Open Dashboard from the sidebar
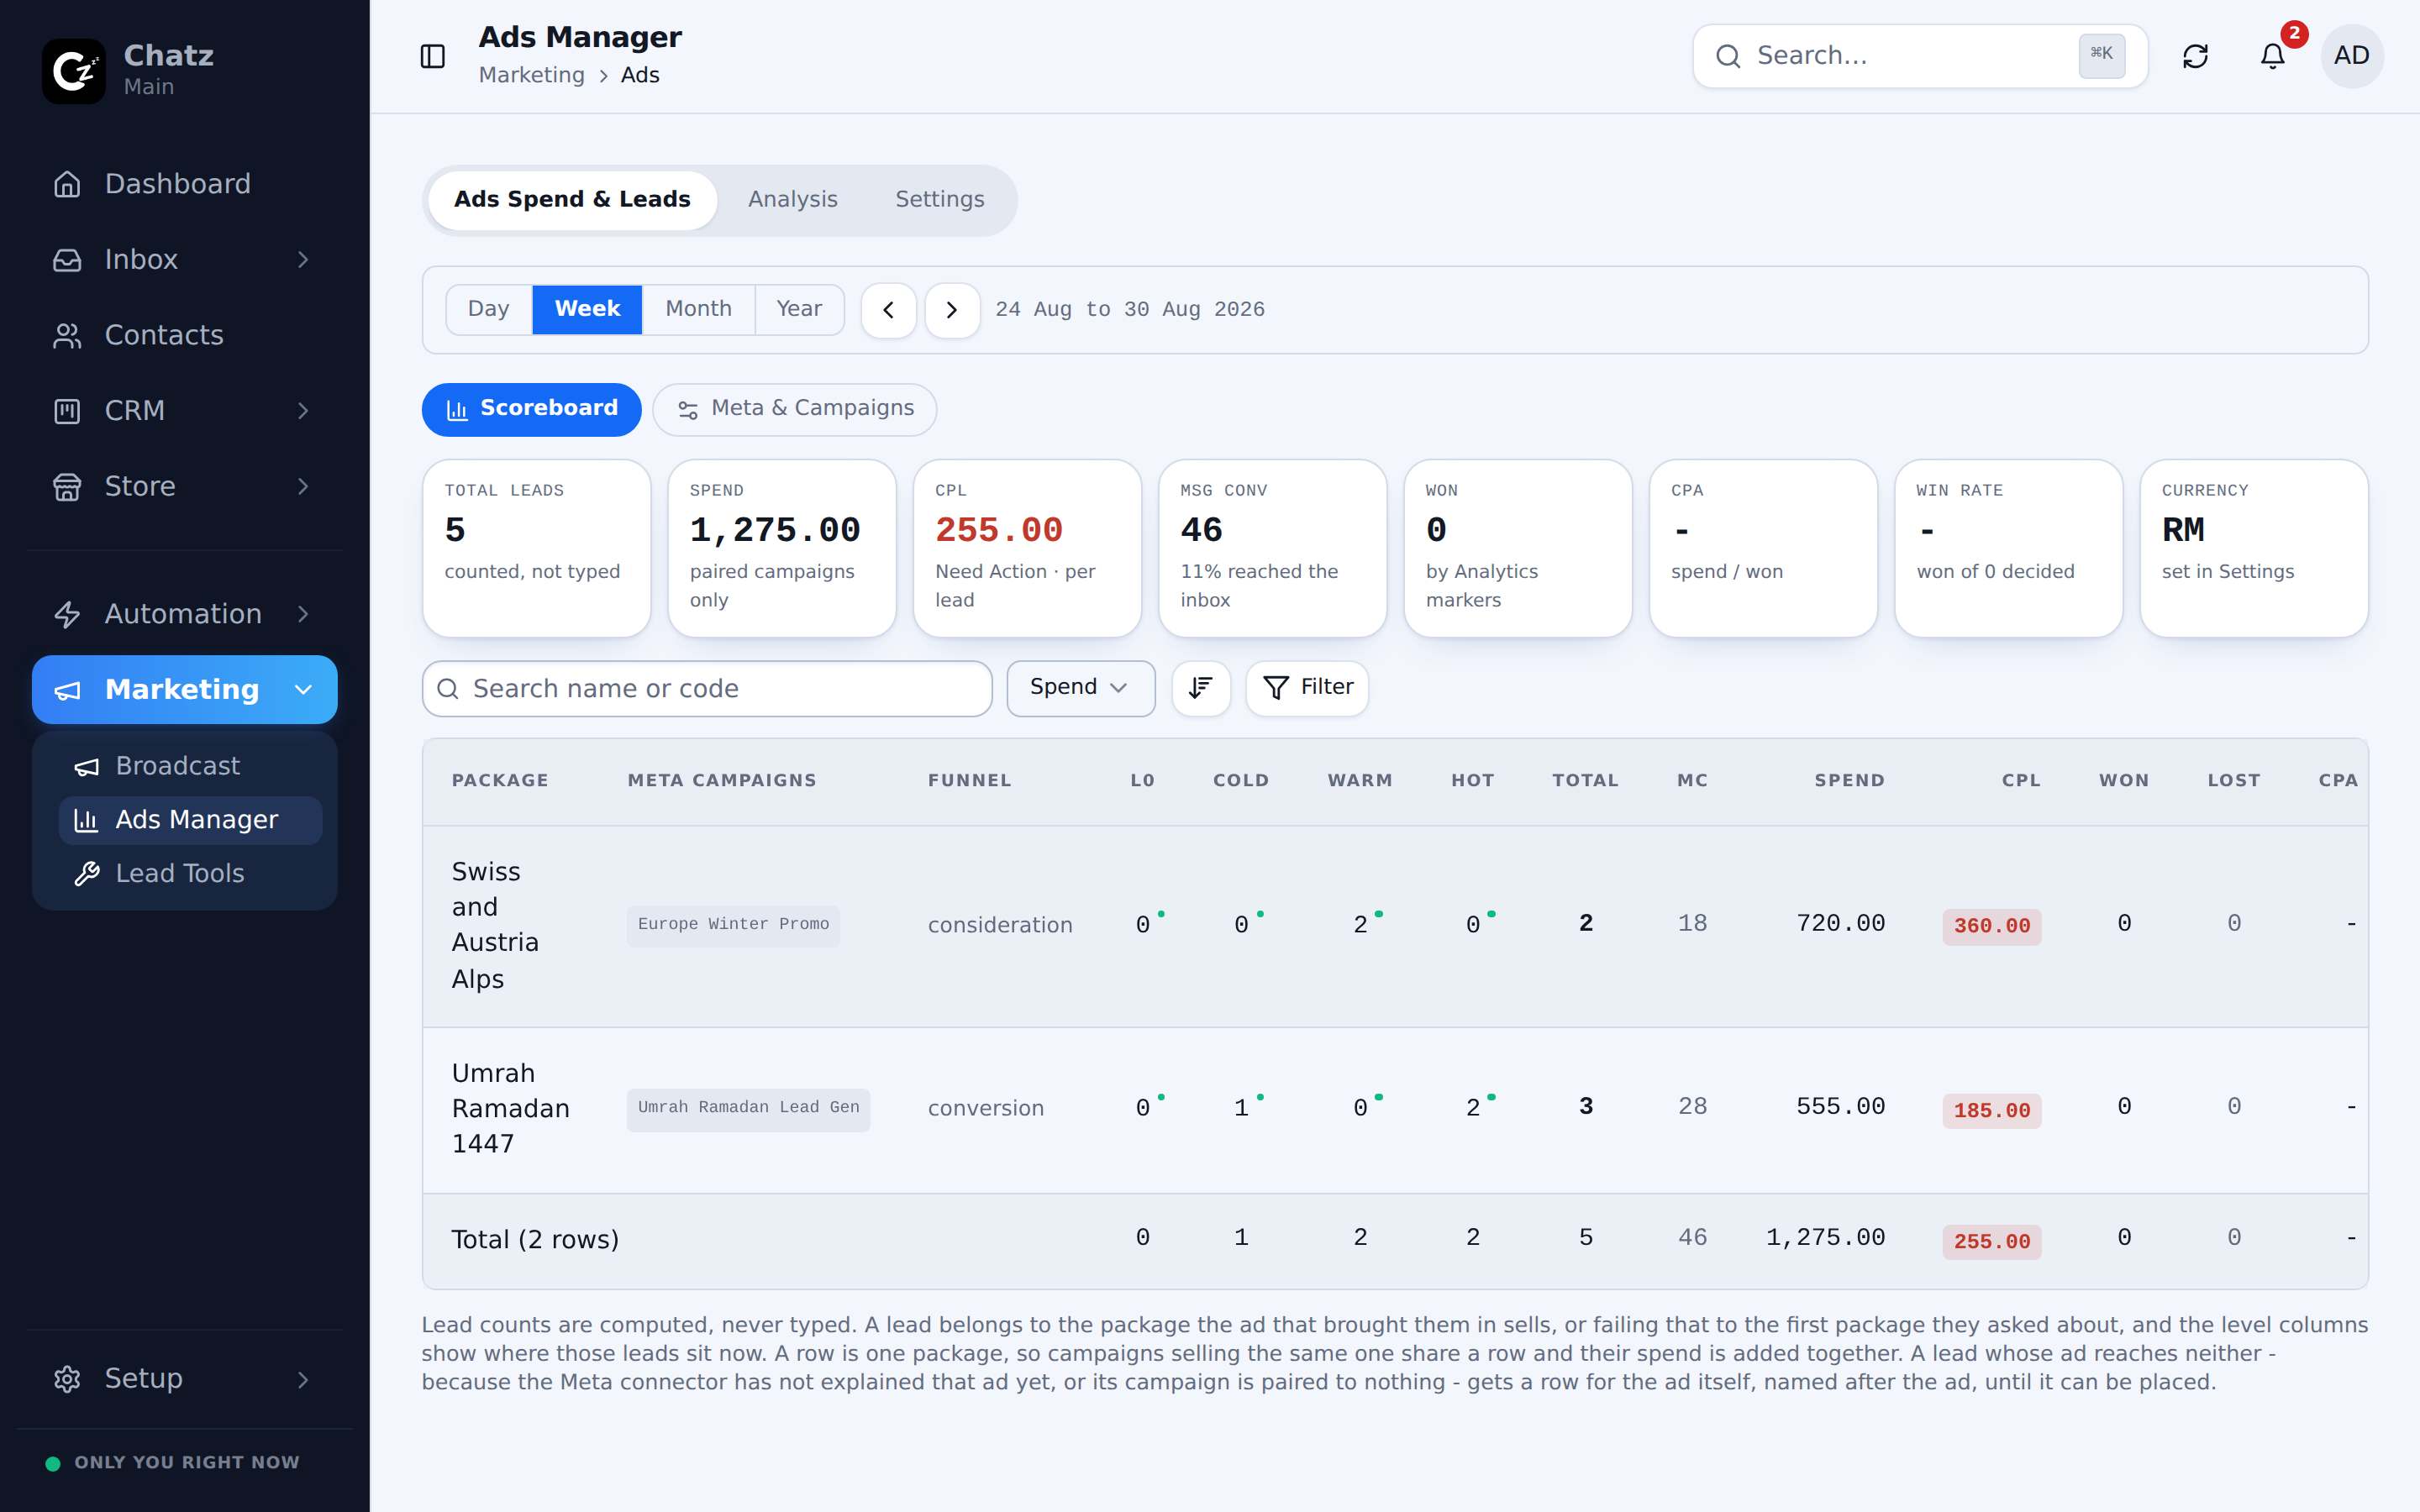 pyautogui.click(x=185, y=184)
